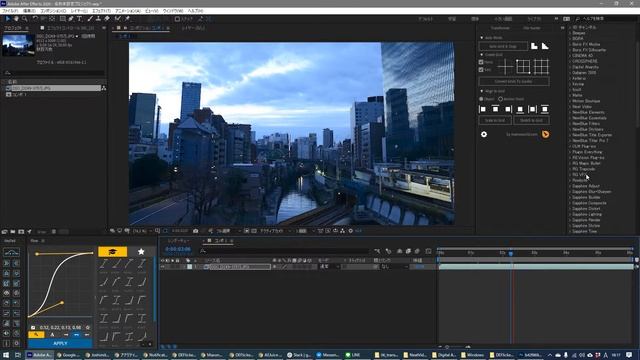Open the Windows Start button

pos(6,355)
